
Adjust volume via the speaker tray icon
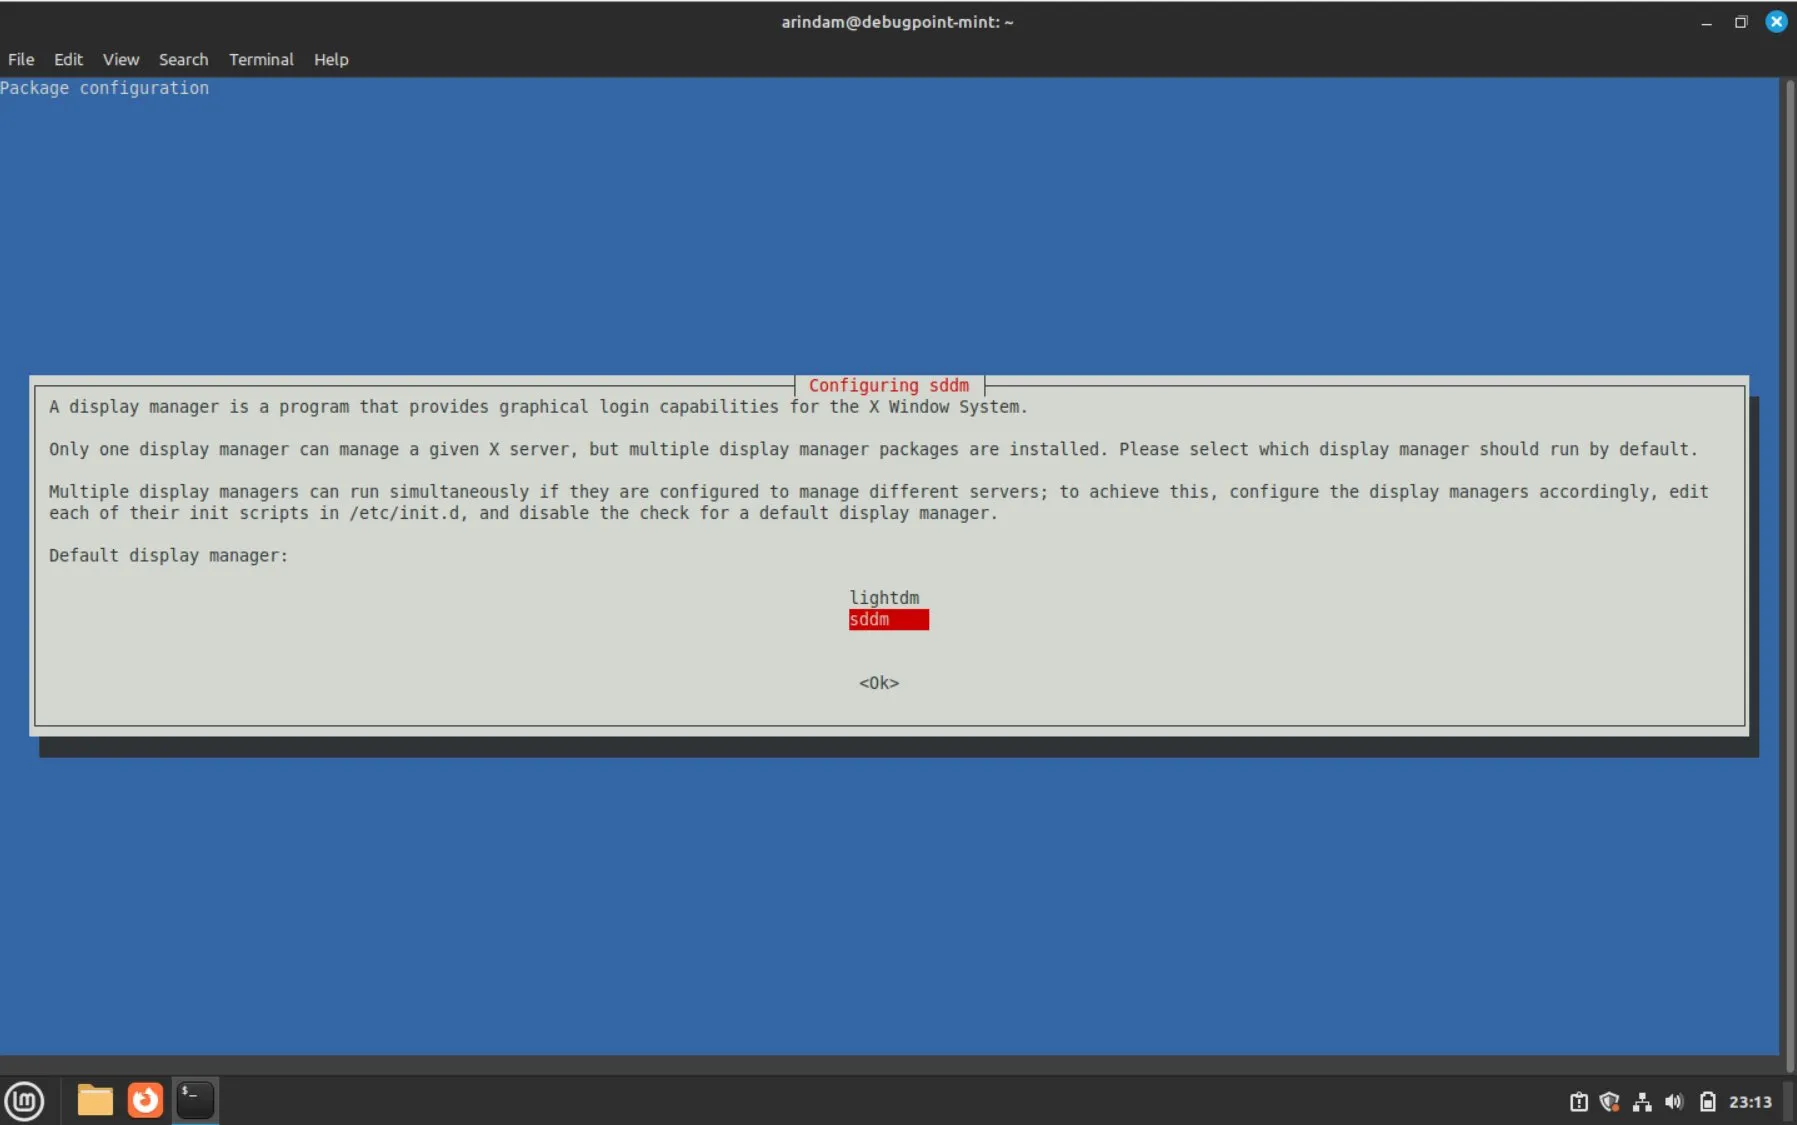pos(1675,1101)
